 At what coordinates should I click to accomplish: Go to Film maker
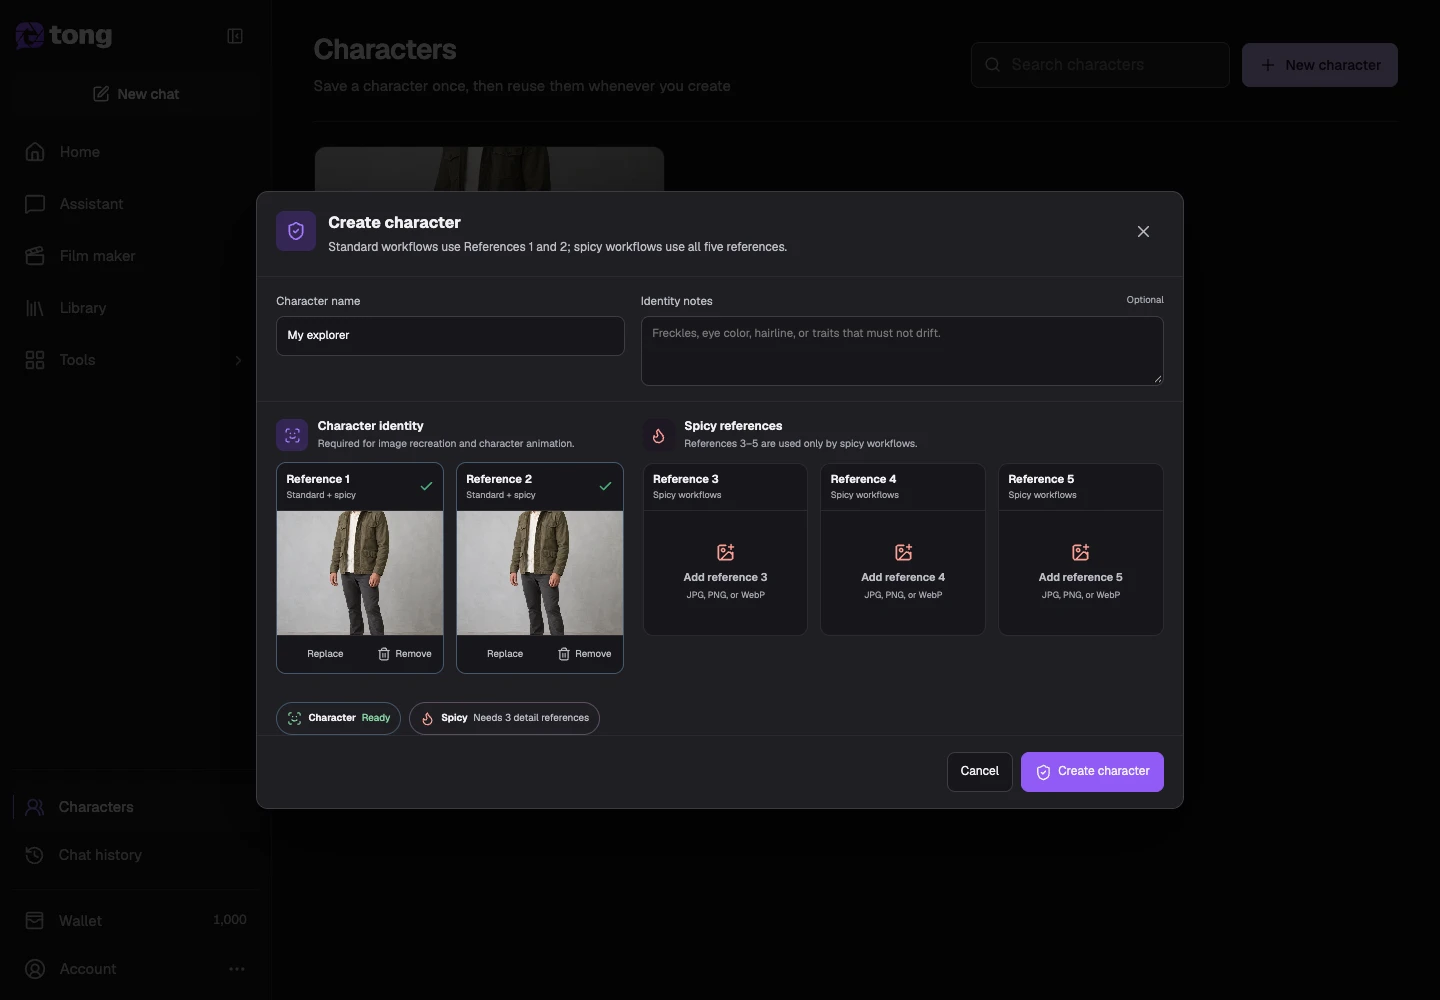pyautogui.click(x=135, y=256)
